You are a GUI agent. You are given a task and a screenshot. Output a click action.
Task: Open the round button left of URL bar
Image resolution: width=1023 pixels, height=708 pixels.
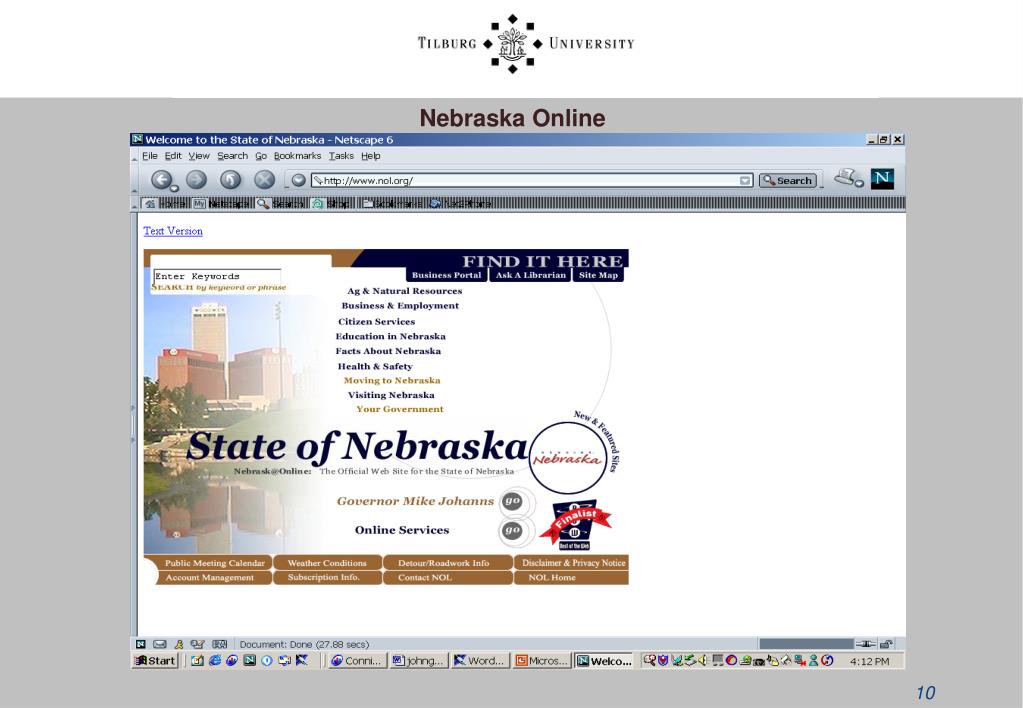click(298, 180)
